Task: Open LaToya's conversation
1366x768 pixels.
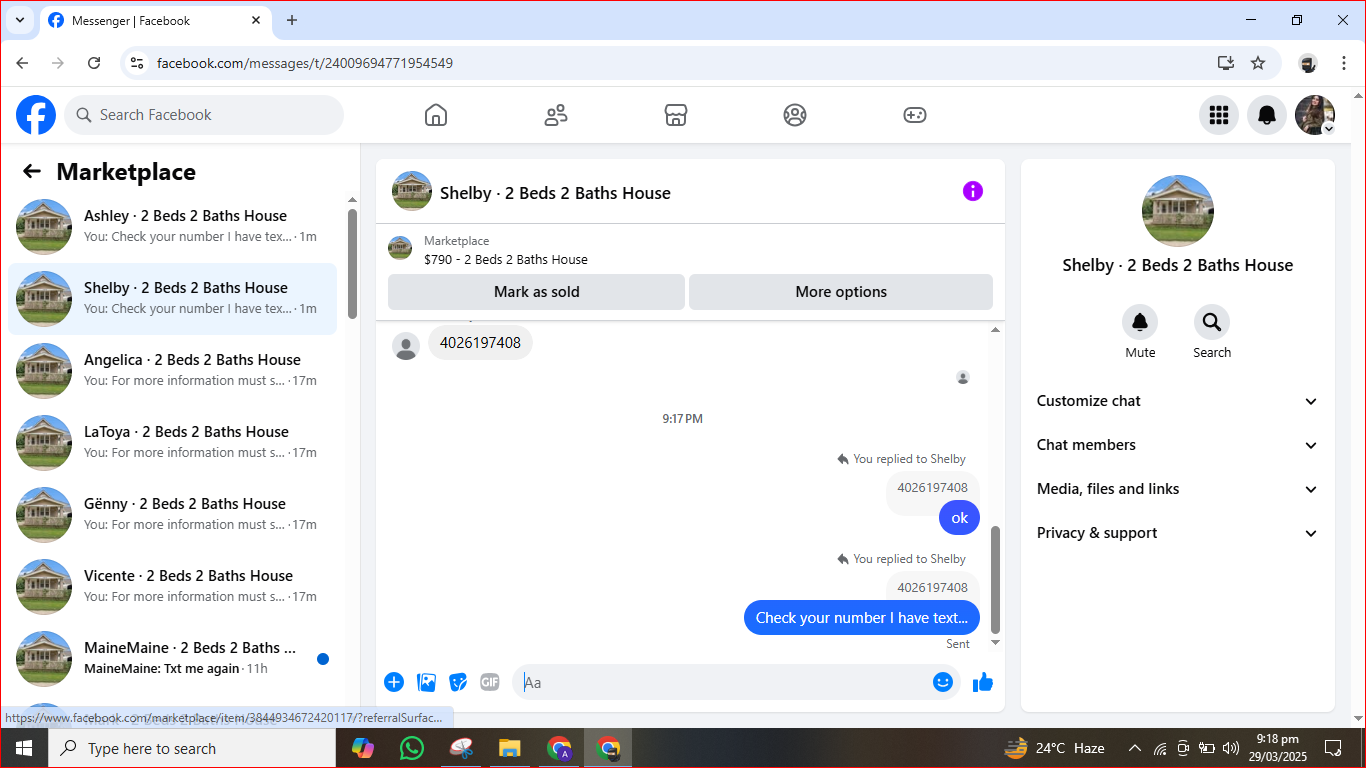Action: [x=172, y=443]
